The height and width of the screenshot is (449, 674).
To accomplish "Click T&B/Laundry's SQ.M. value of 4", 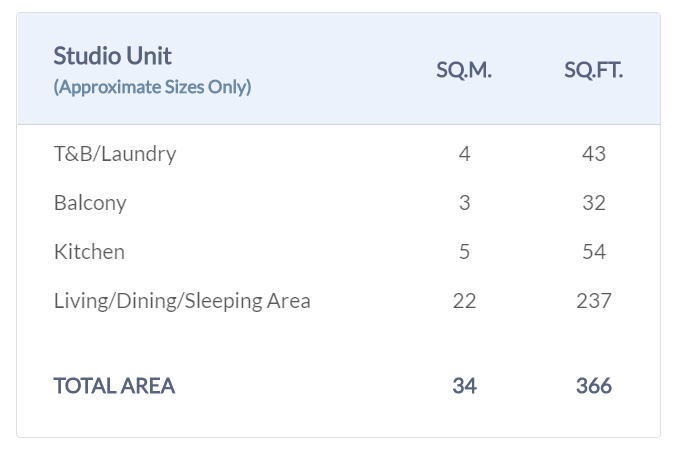I will (x=464, y=154).
